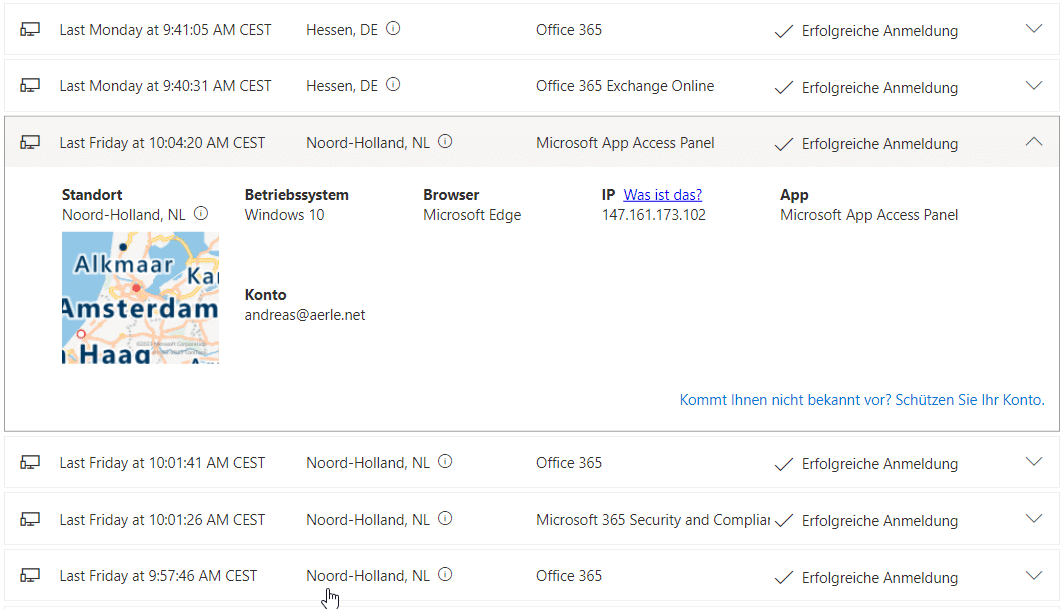
Task: Click info icon beside Hessen, DE at 9:41:05
Action: tap(393, 29)
